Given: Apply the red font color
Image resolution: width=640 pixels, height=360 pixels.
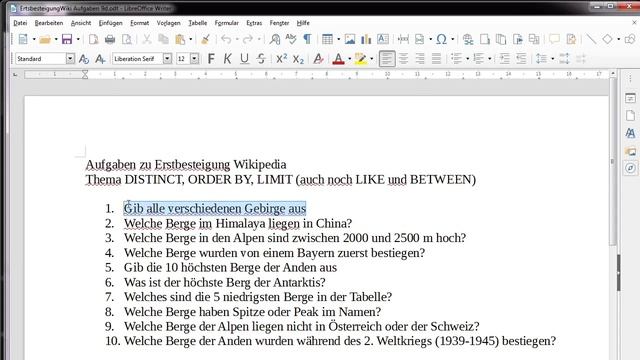Looking at the screenshot, I should [x=338, y=59].
